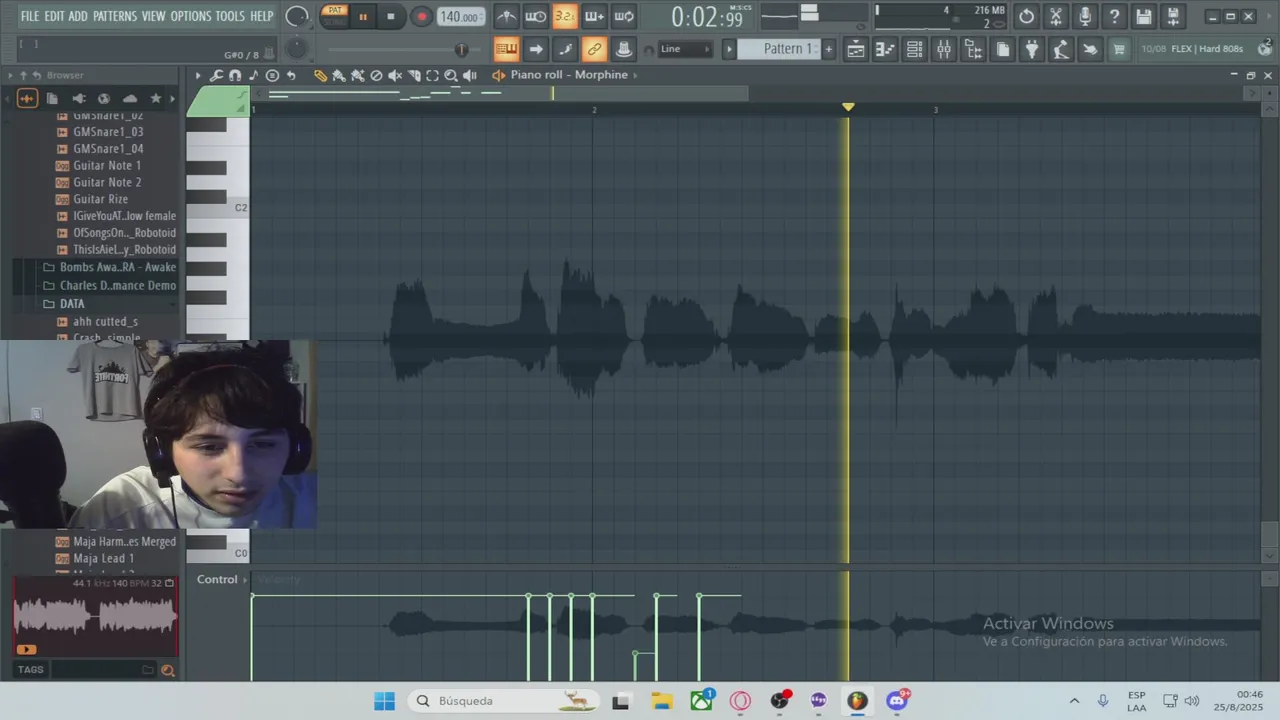1280x720 pixels.
Task: Select Guitar Note 1 sample
Action: [100, 165]
